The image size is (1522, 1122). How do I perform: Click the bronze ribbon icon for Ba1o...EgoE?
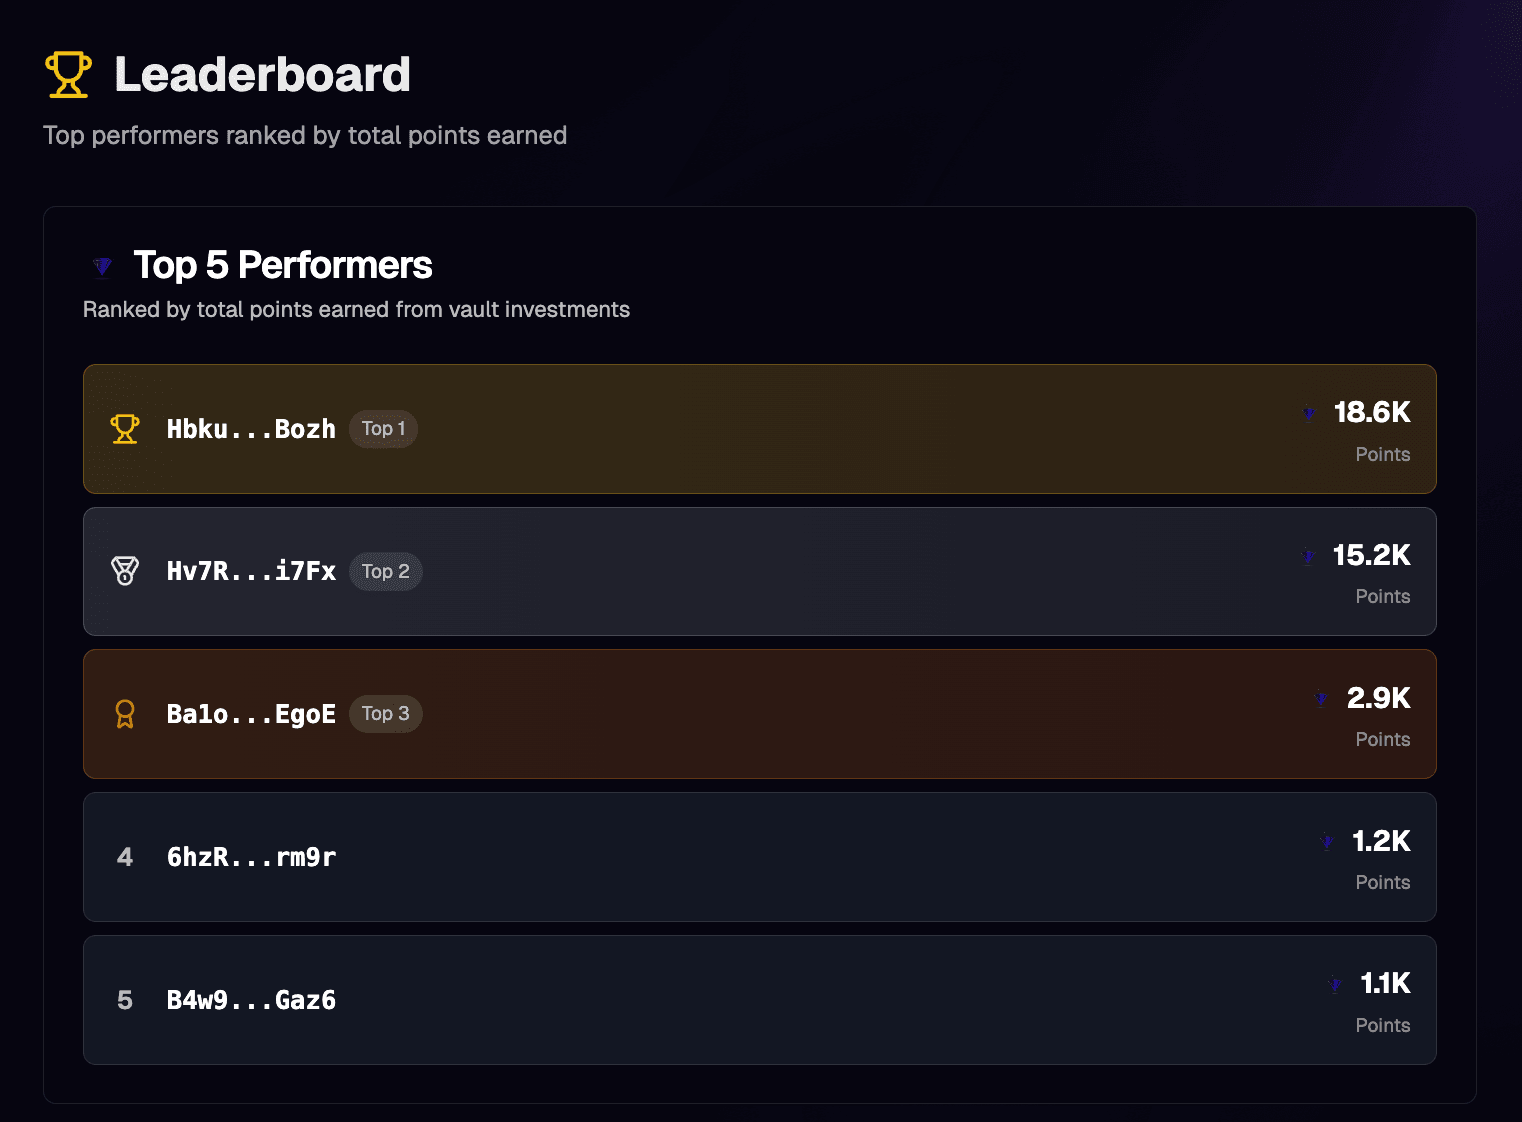(125, 714)
